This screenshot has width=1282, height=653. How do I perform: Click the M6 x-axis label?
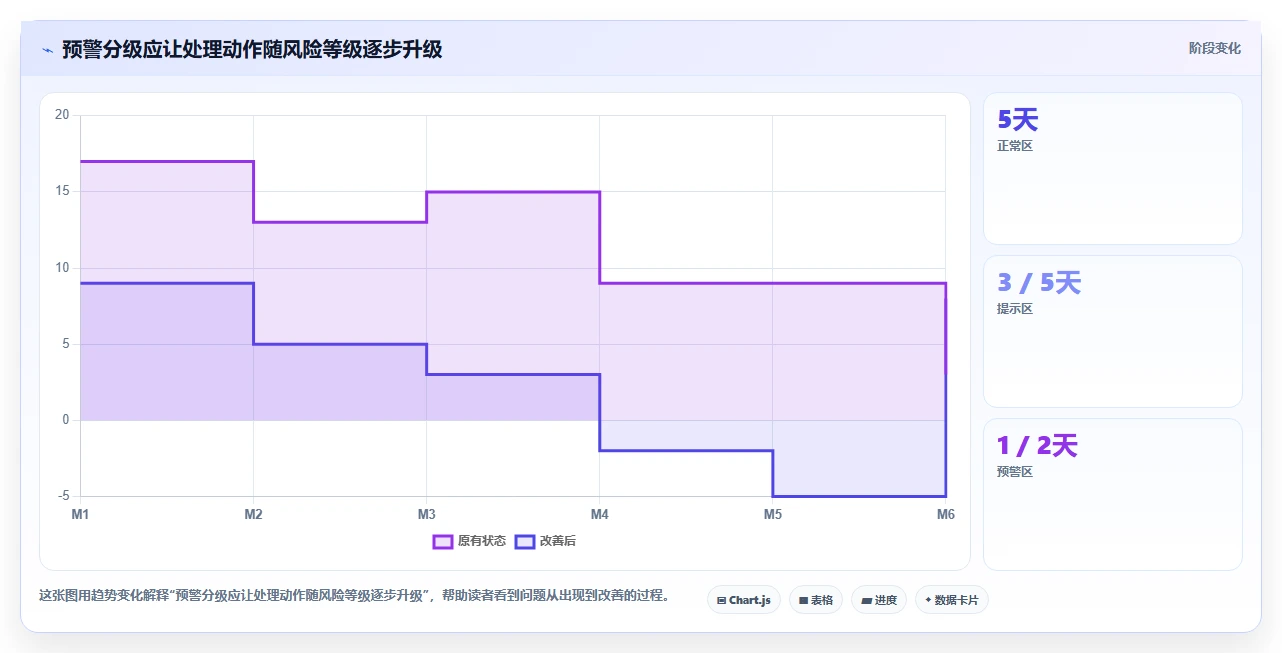tap(945, 514)
